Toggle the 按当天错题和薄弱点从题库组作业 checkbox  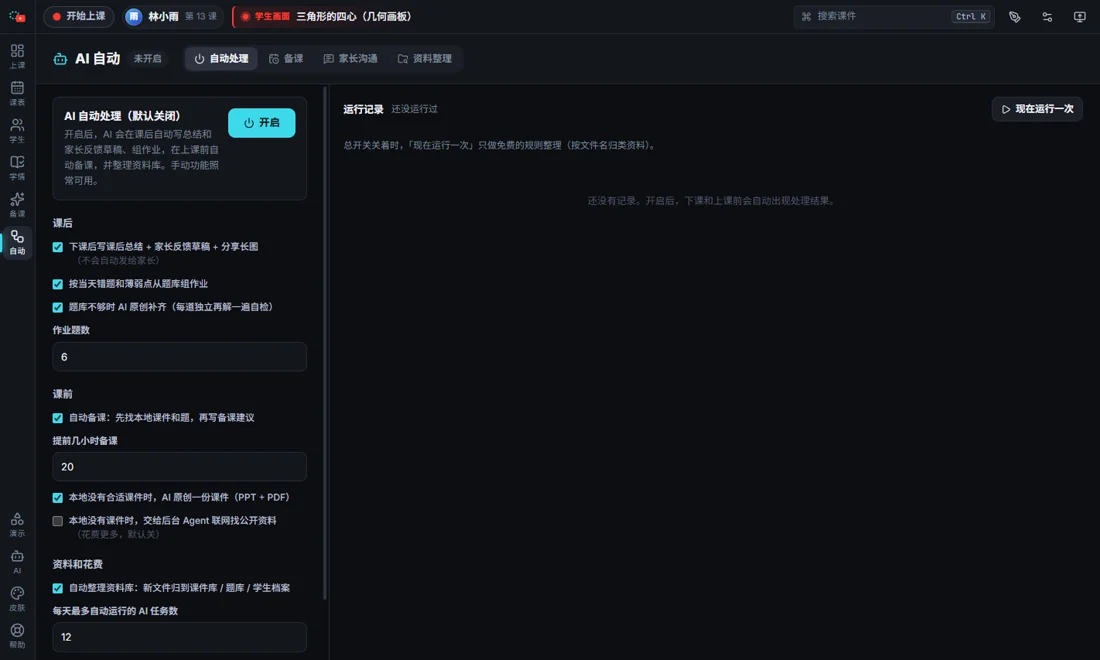58,284
